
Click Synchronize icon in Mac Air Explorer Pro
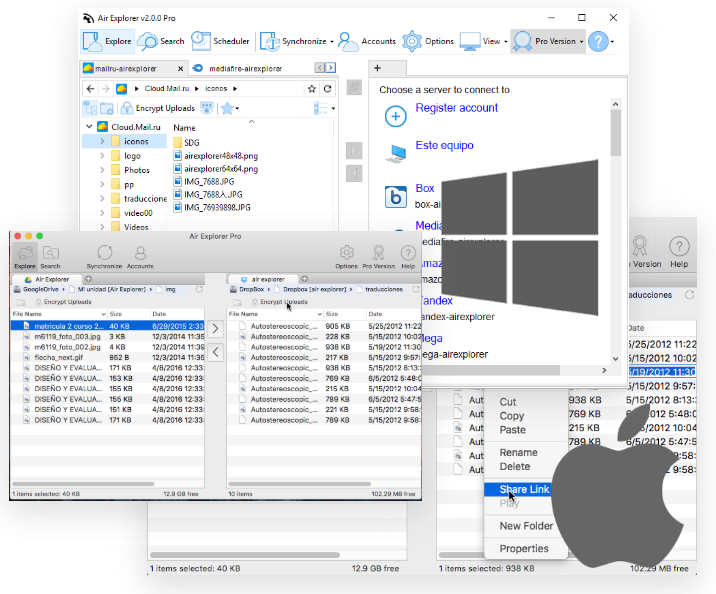click(105, 252)
